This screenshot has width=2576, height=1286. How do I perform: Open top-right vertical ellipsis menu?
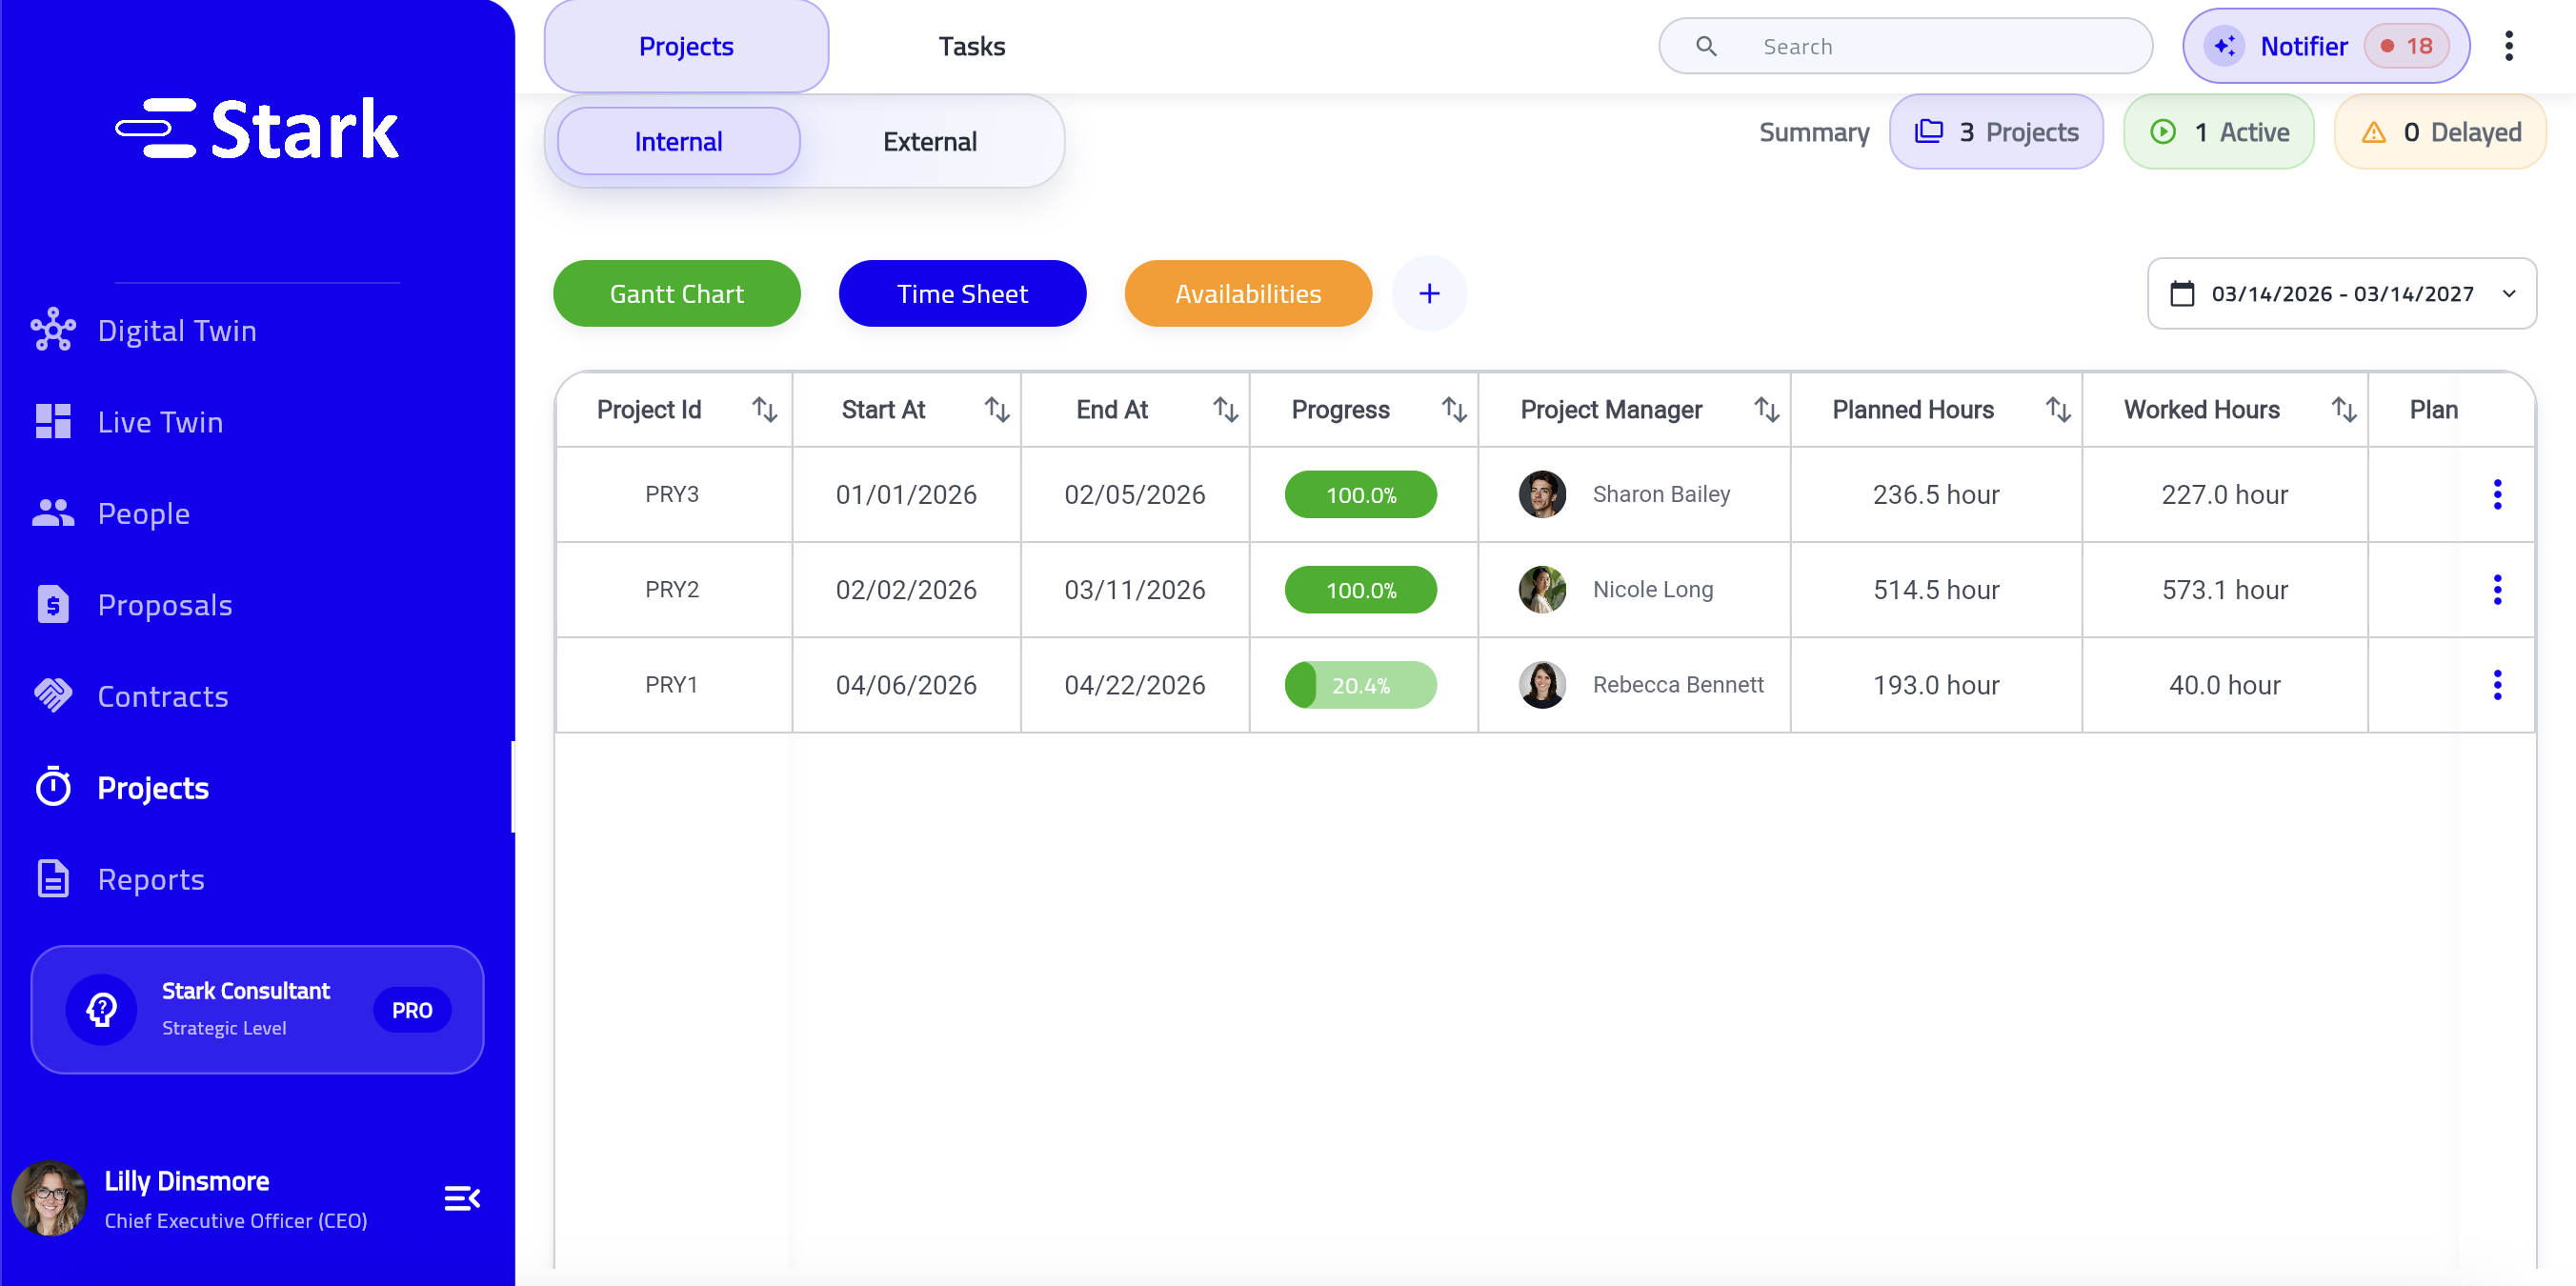2508,46
